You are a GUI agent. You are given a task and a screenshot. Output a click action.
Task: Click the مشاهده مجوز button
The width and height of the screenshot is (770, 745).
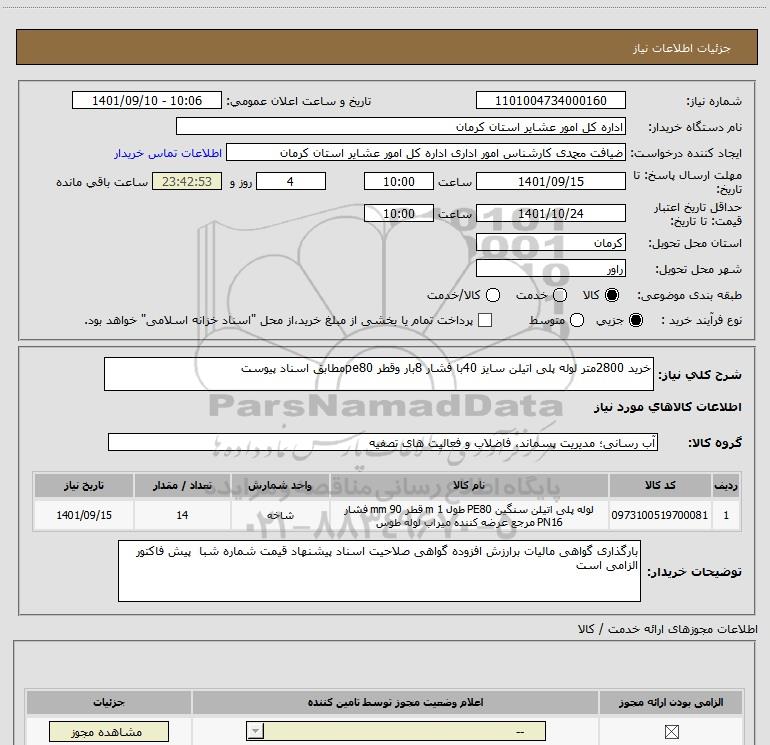pos(109,732)
